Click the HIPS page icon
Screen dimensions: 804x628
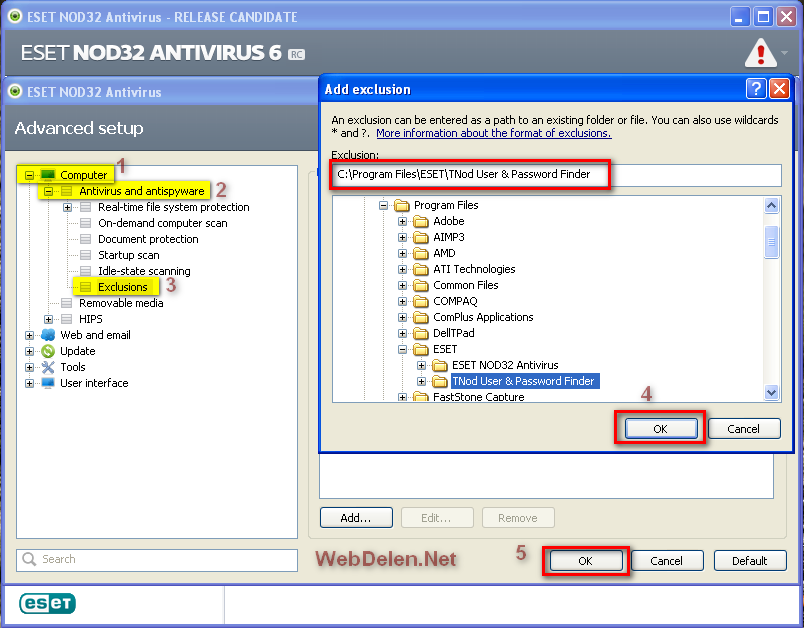(67, 319)
